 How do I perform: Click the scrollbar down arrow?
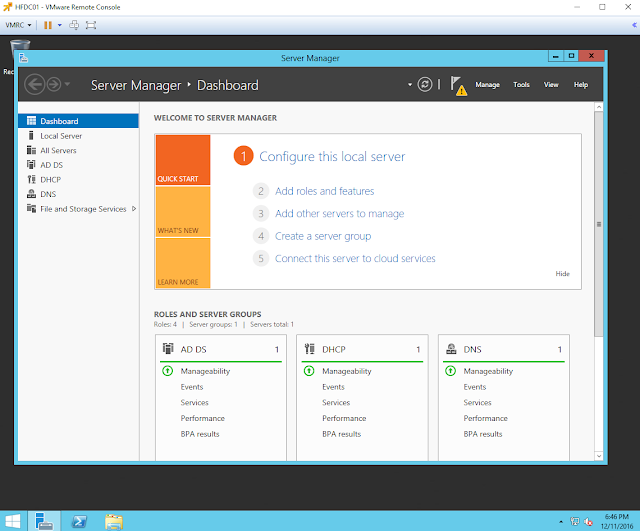[x=598, y=456]
